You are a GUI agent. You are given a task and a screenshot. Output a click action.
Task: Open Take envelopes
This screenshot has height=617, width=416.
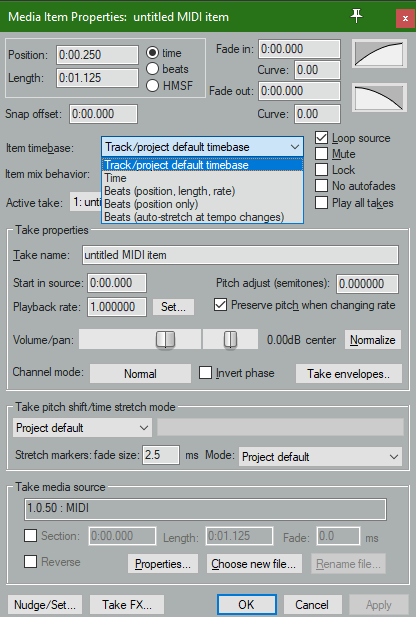tap(349, 373)
